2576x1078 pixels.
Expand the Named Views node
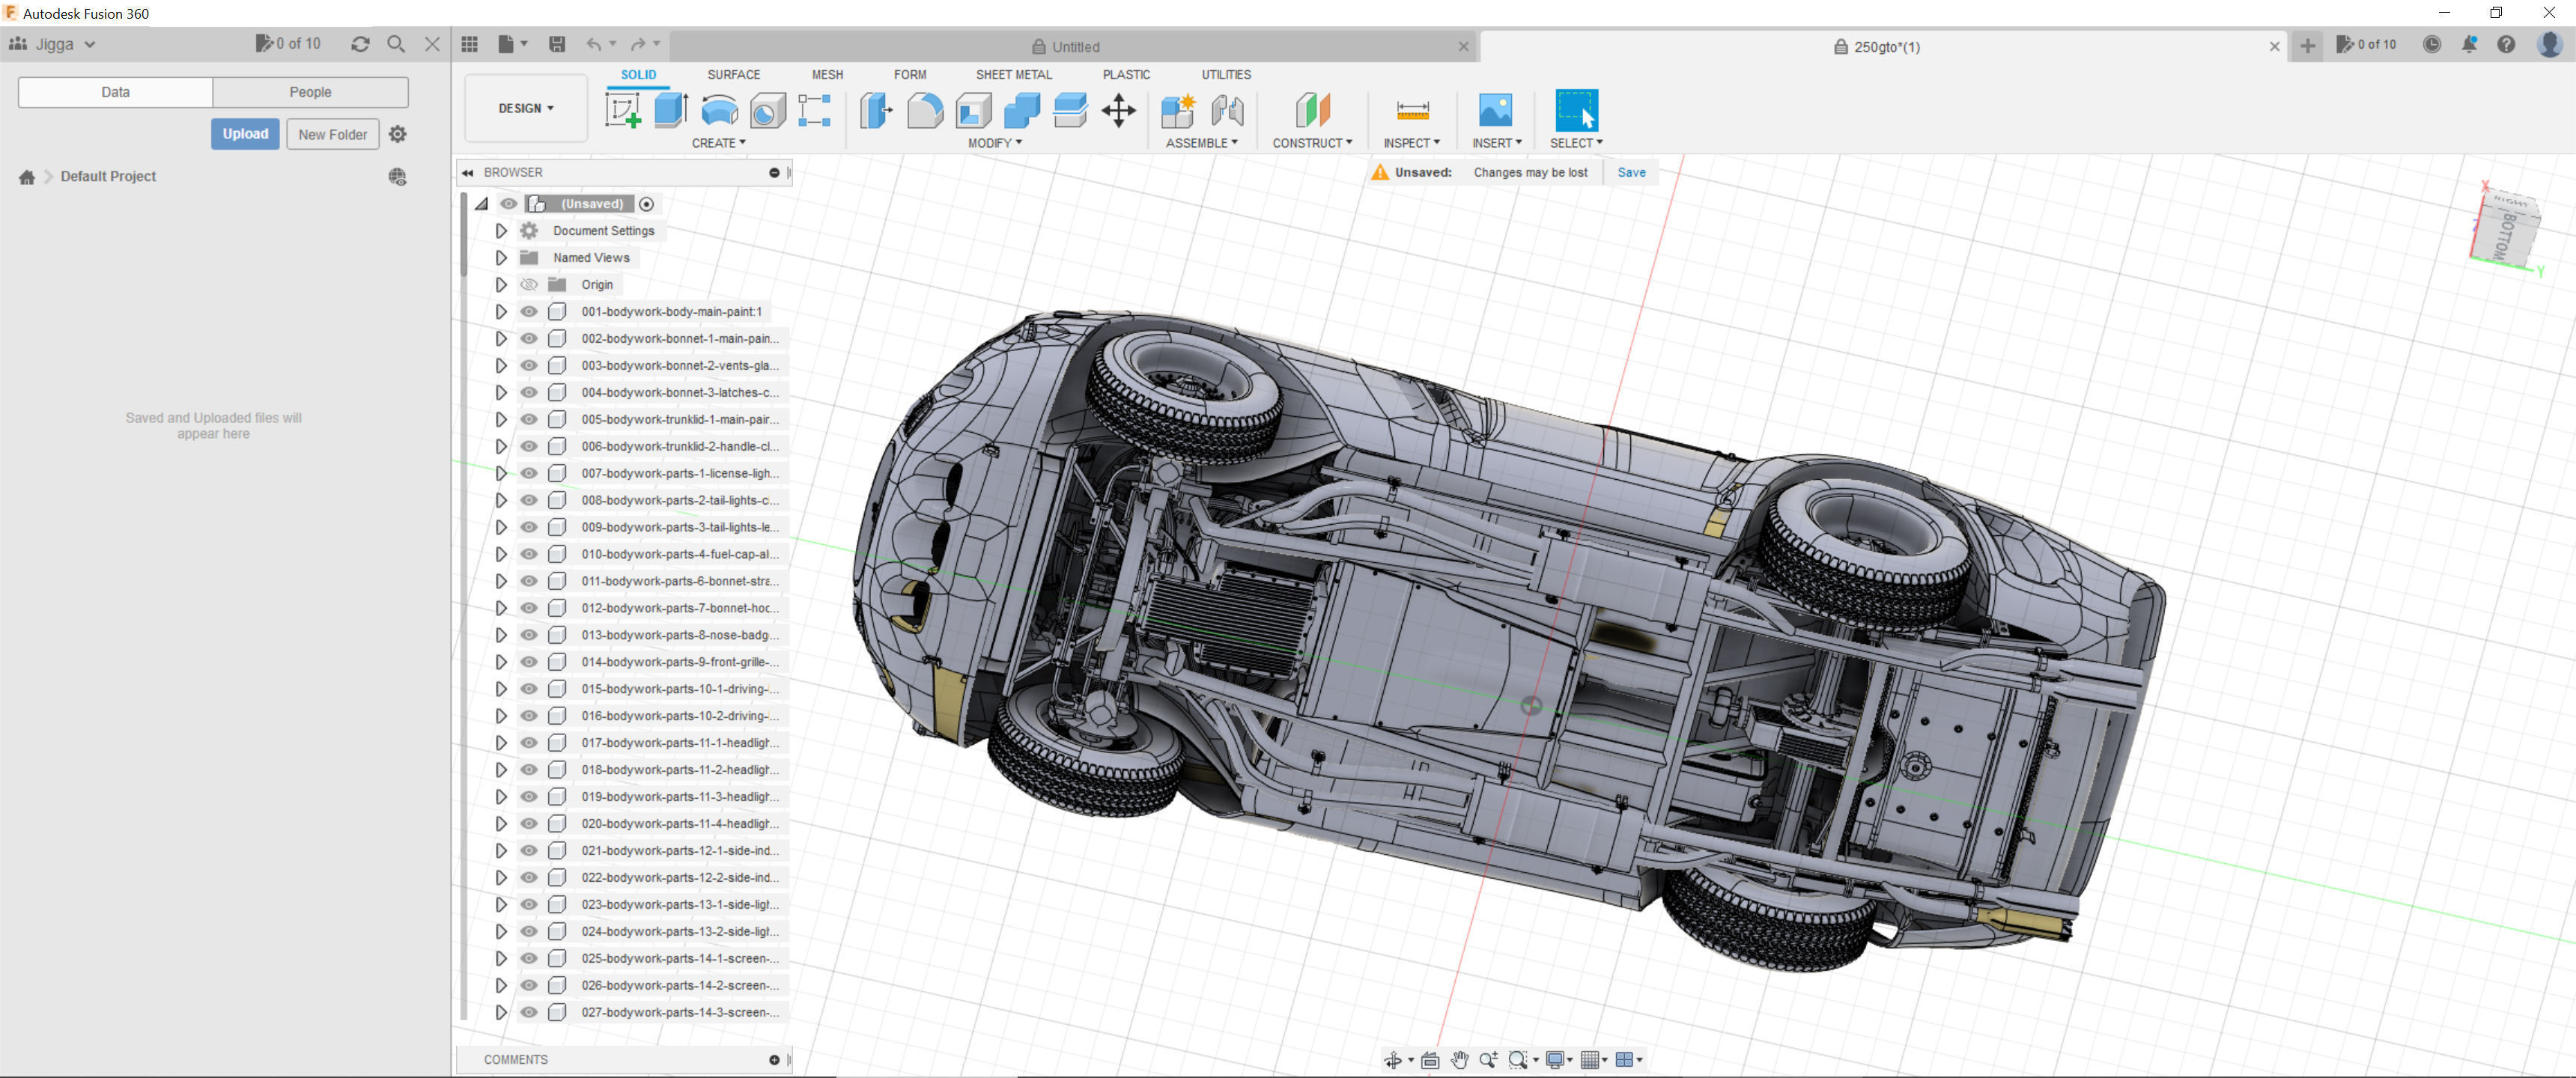(501, 258)
